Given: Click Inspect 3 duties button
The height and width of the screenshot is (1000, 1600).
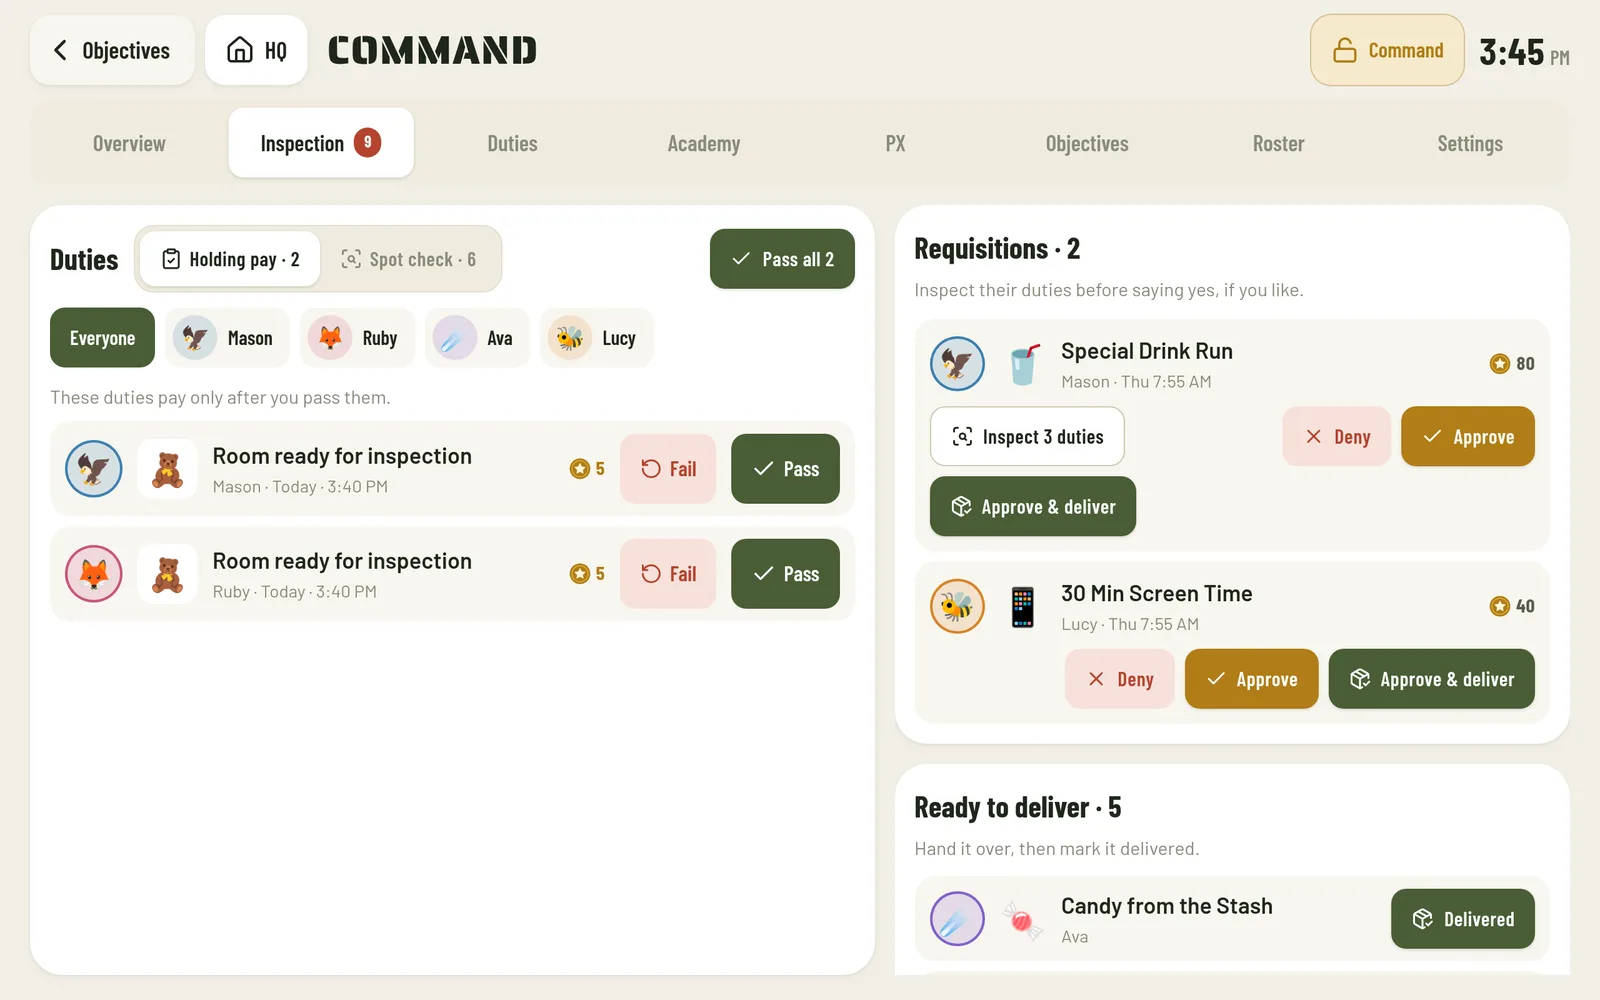Looking at the screenshot, I should pyautogui.click(x=1027, y=436).
